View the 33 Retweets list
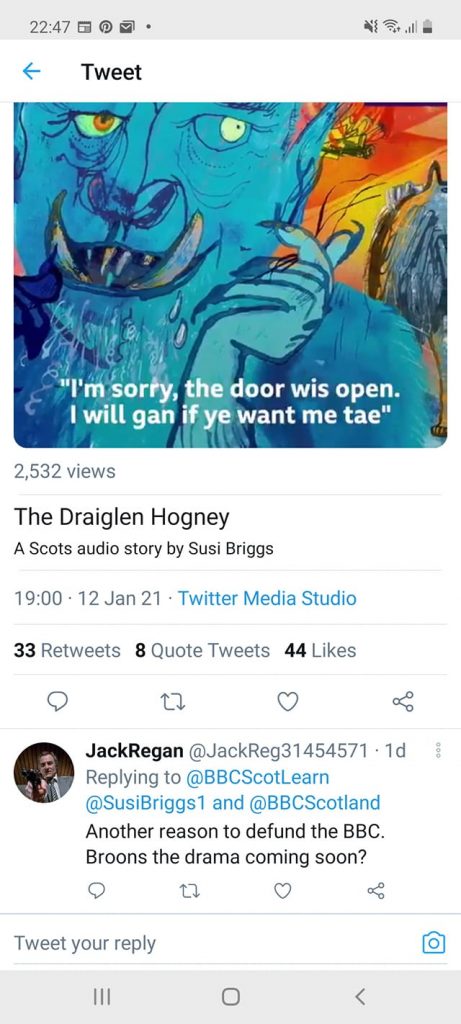 coord(67,650)
